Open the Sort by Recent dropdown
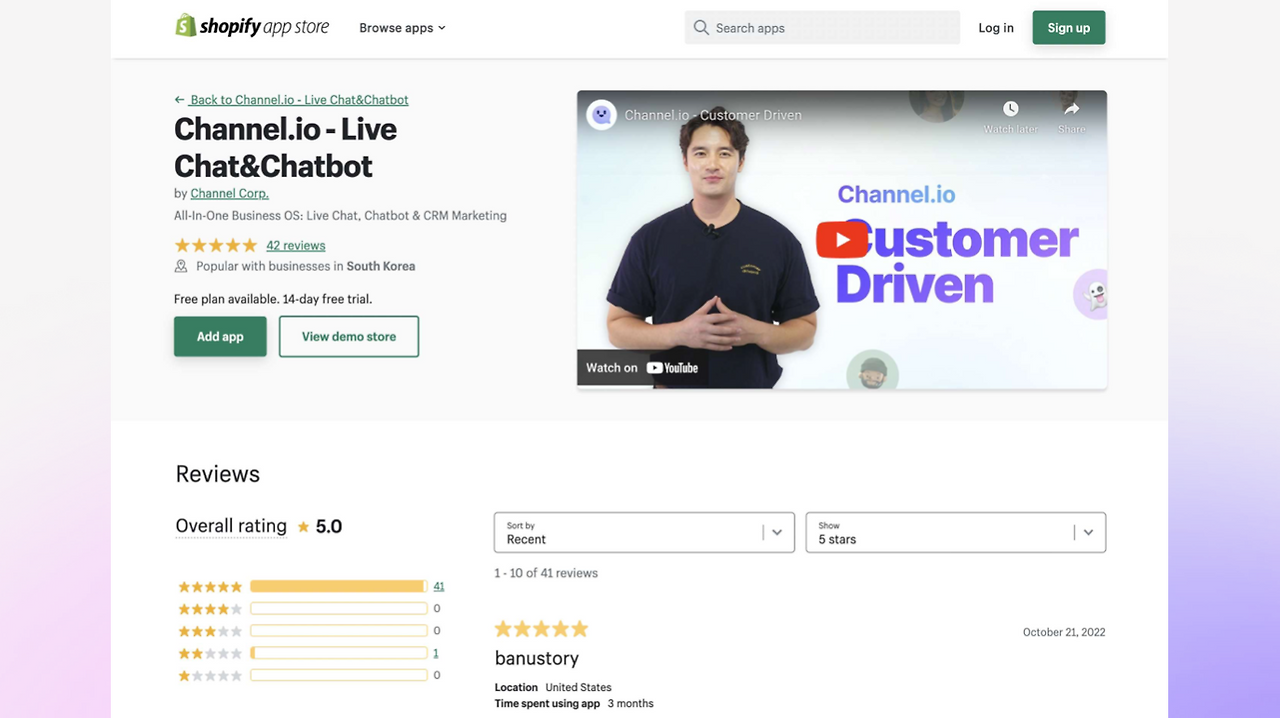Screen dimensions: 1280x718 click(x=644, y=533)
